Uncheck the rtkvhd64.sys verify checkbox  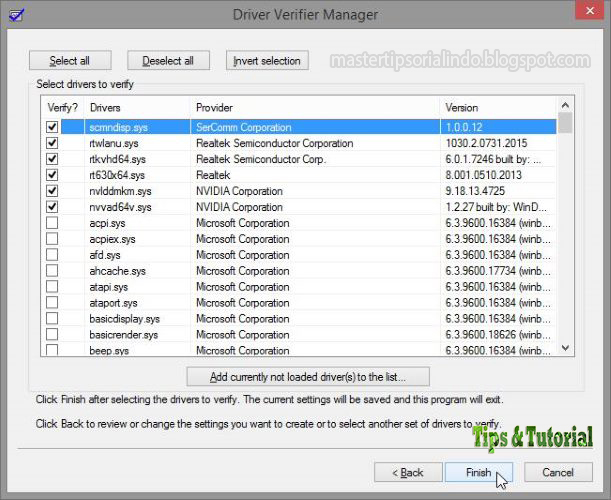click(52, 159)
